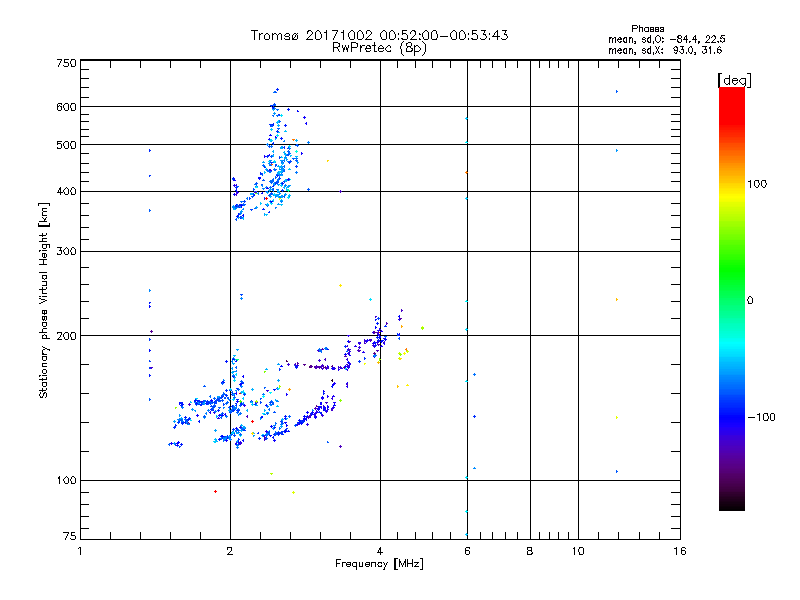Click the yellow data point at 250 km
This screenshot has height=600, width=800.
click(x=340, y=286)
